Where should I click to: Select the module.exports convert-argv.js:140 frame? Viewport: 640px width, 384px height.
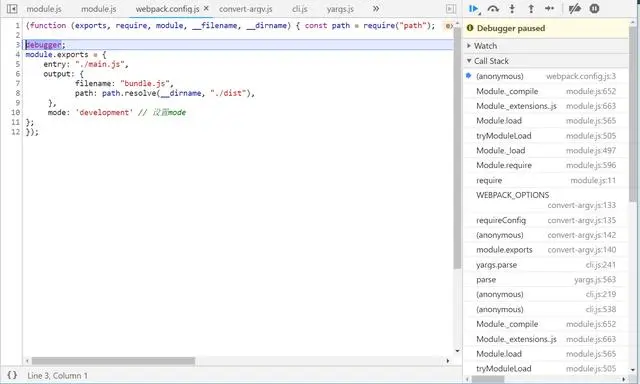(x=546, y=250)
